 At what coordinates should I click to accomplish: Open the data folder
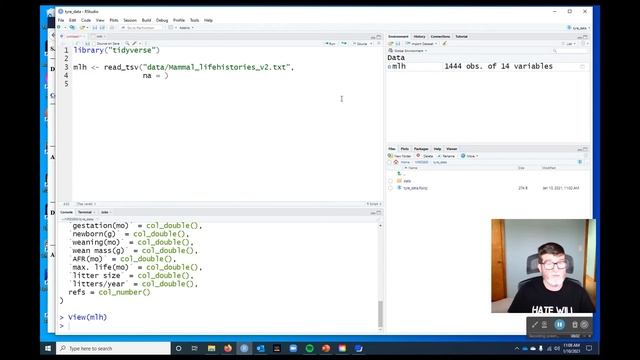click(407, 181)
